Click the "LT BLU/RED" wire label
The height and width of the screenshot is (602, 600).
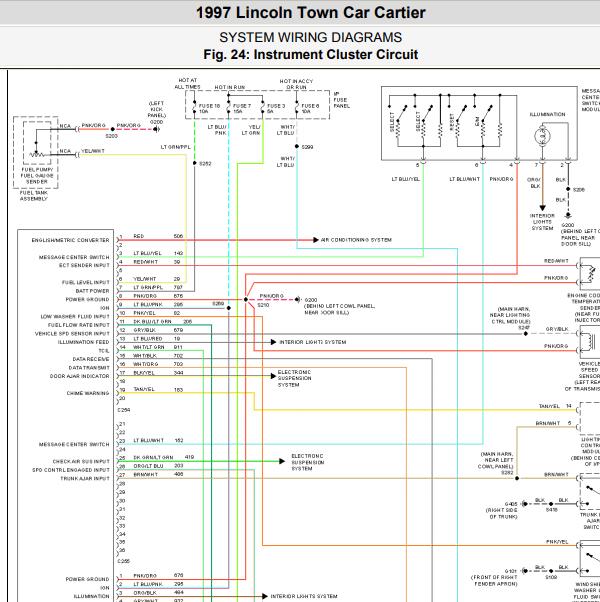pyautogui.click(x=147, y=339)
